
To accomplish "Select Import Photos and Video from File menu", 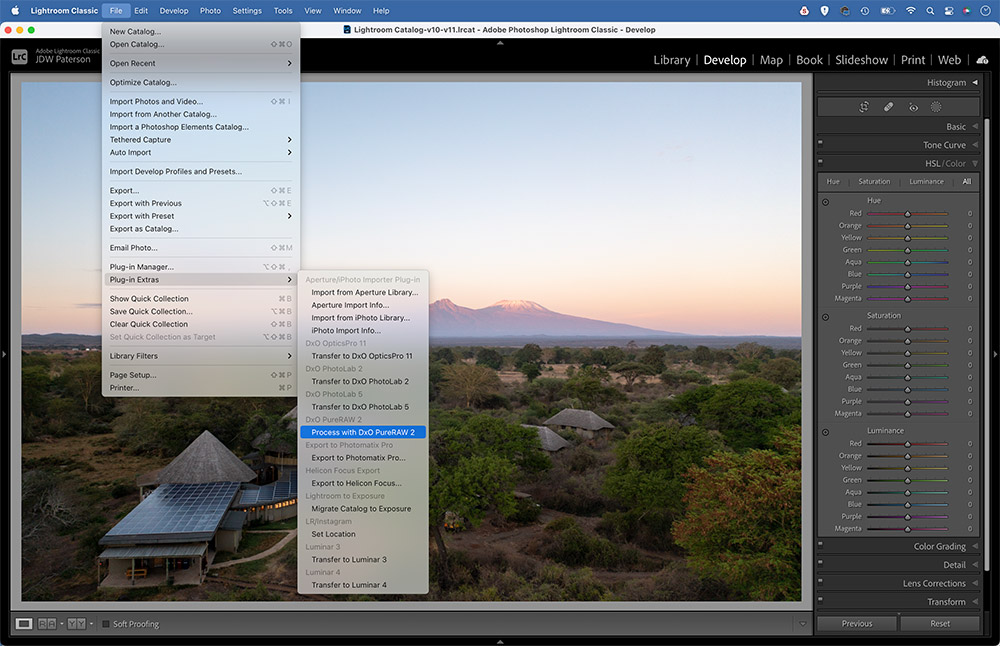I will pyautogui.click(x=200, y=101).
